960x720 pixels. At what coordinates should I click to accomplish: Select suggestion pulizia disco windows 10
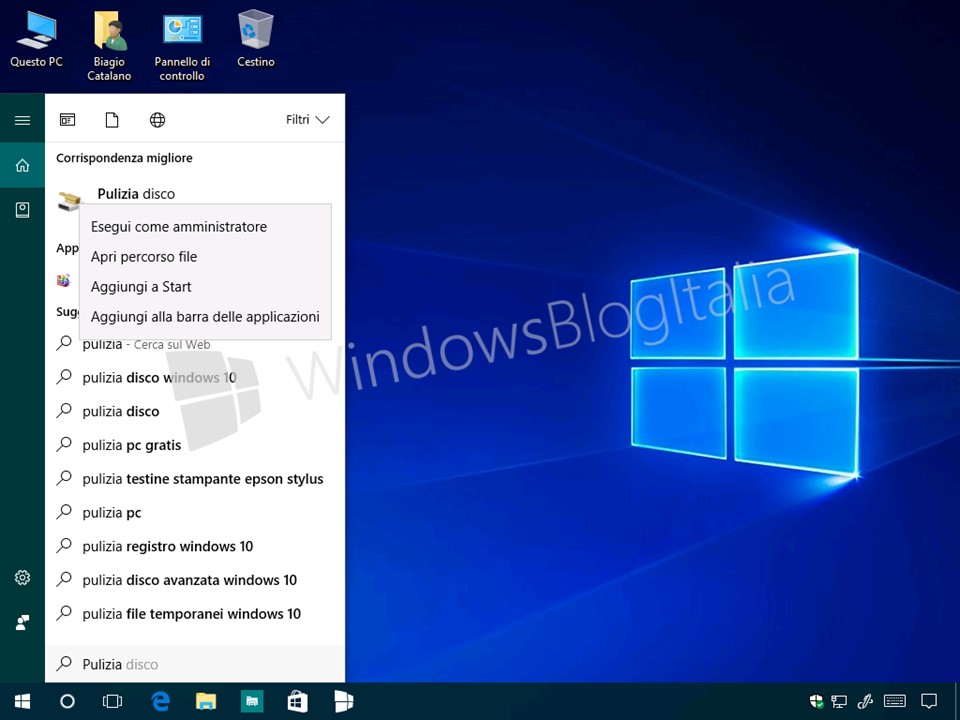click(195, 378)
